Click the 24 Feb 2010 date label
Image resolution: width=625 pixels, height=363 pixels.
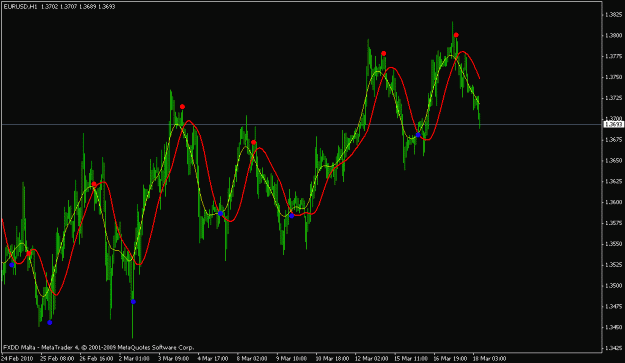click(x=17, y=359)
